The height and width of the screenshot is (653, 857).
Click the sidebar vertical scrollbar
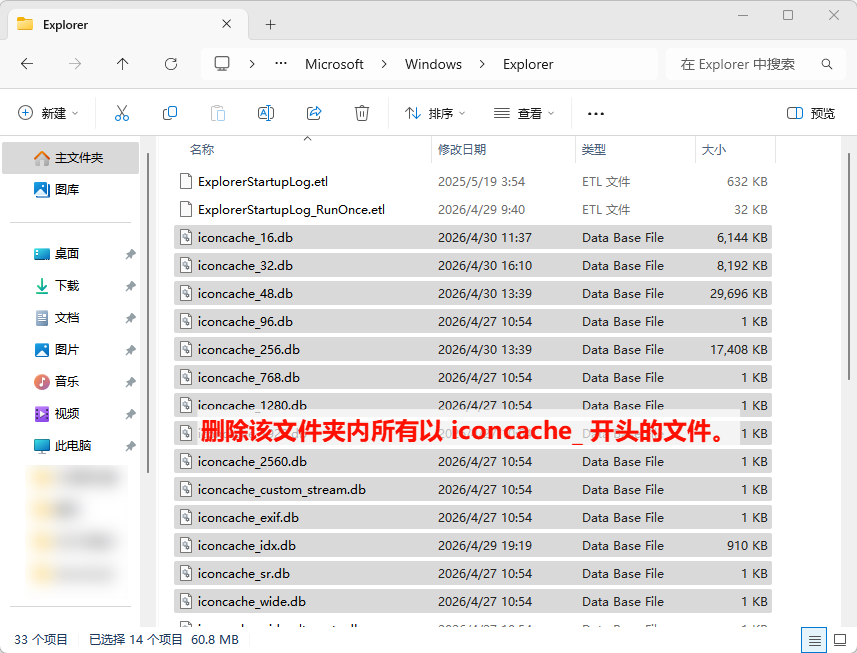coord(148,313)
